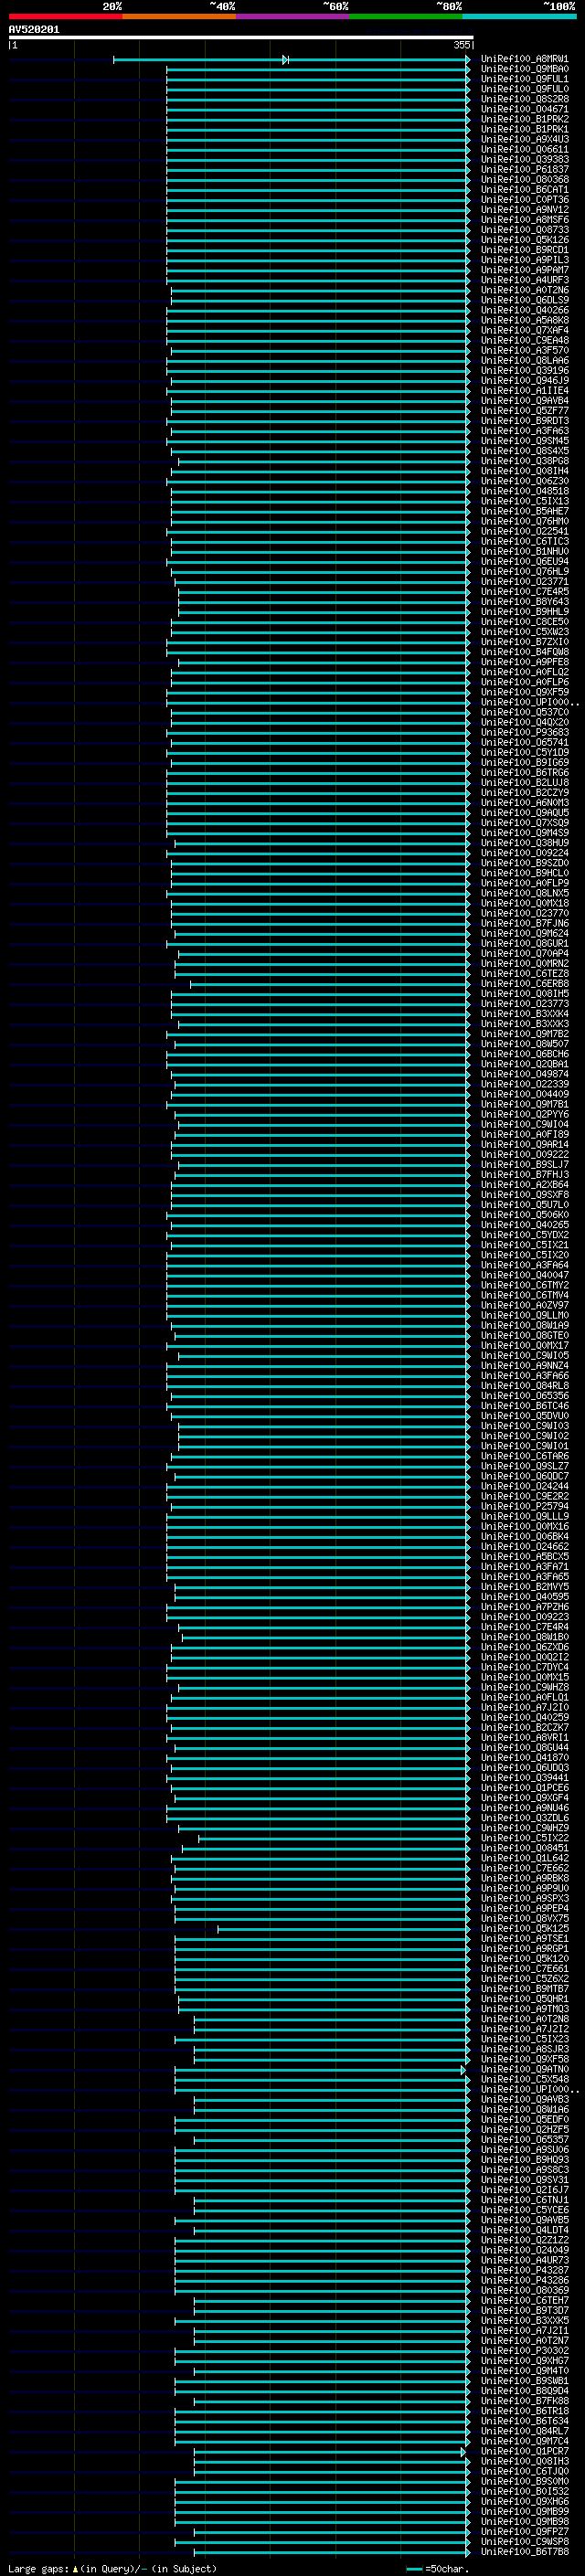Image resolution: width=585 pixels, height=2576 pixels.
Task: Select the label UniRef100_P43287
Action: pos(524,2270)
